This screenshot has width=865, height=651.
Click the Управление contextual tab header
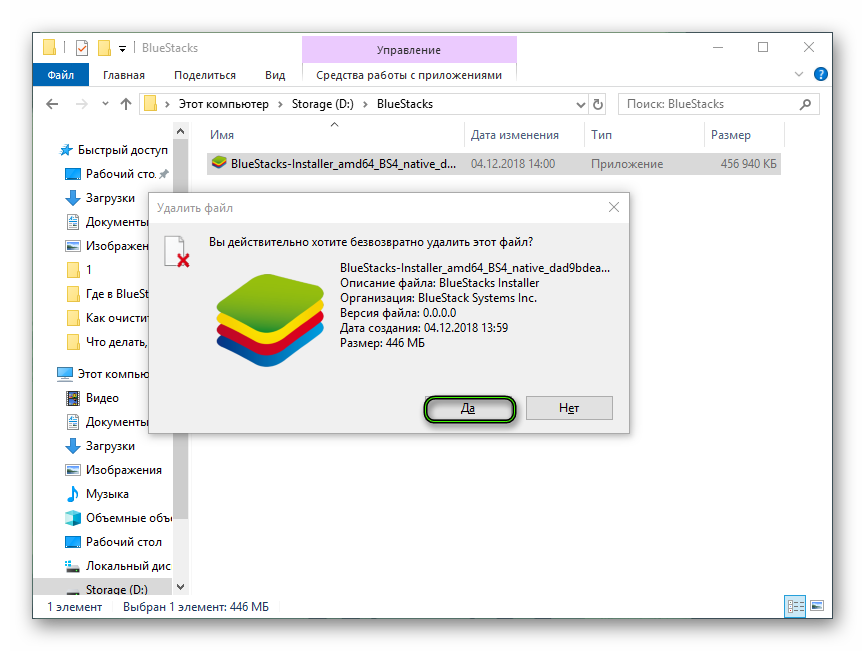[x=409, y=50]
